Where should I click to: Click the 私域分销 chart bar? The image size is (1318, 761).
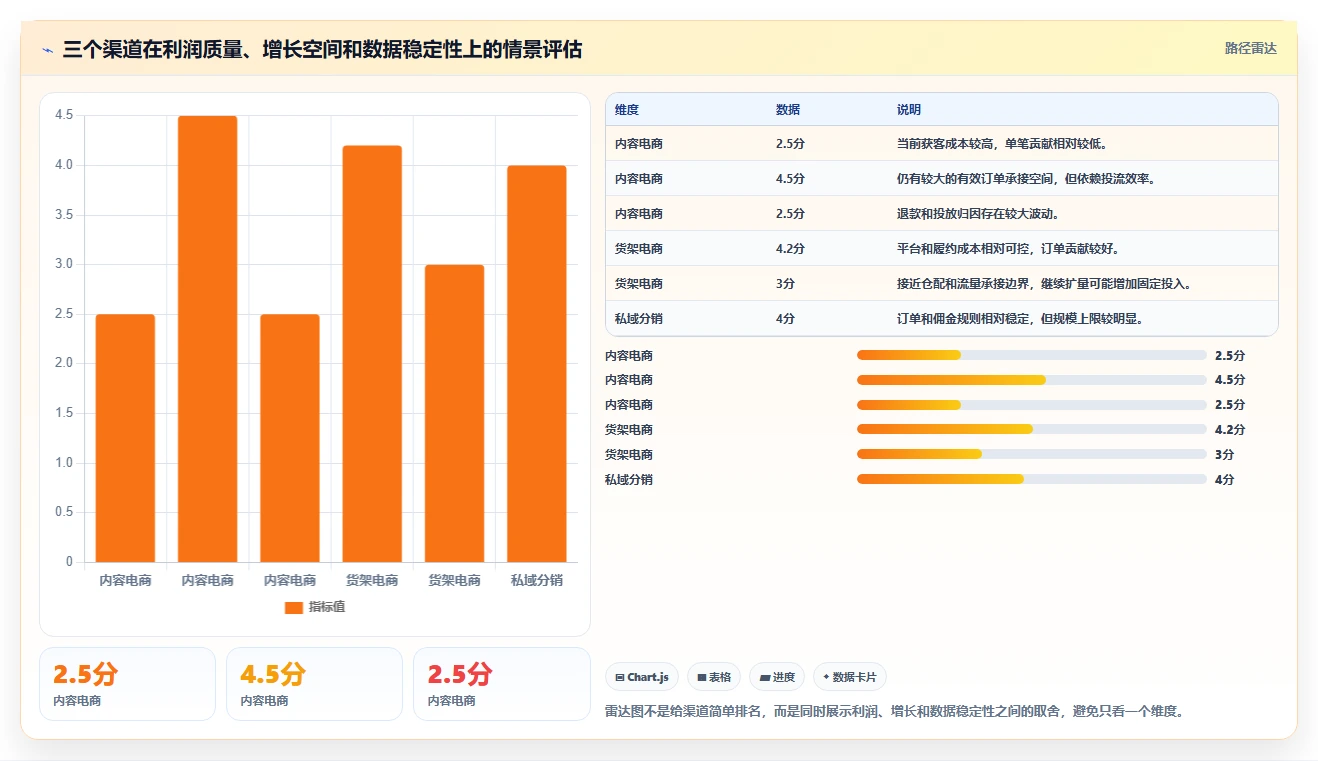537,364
